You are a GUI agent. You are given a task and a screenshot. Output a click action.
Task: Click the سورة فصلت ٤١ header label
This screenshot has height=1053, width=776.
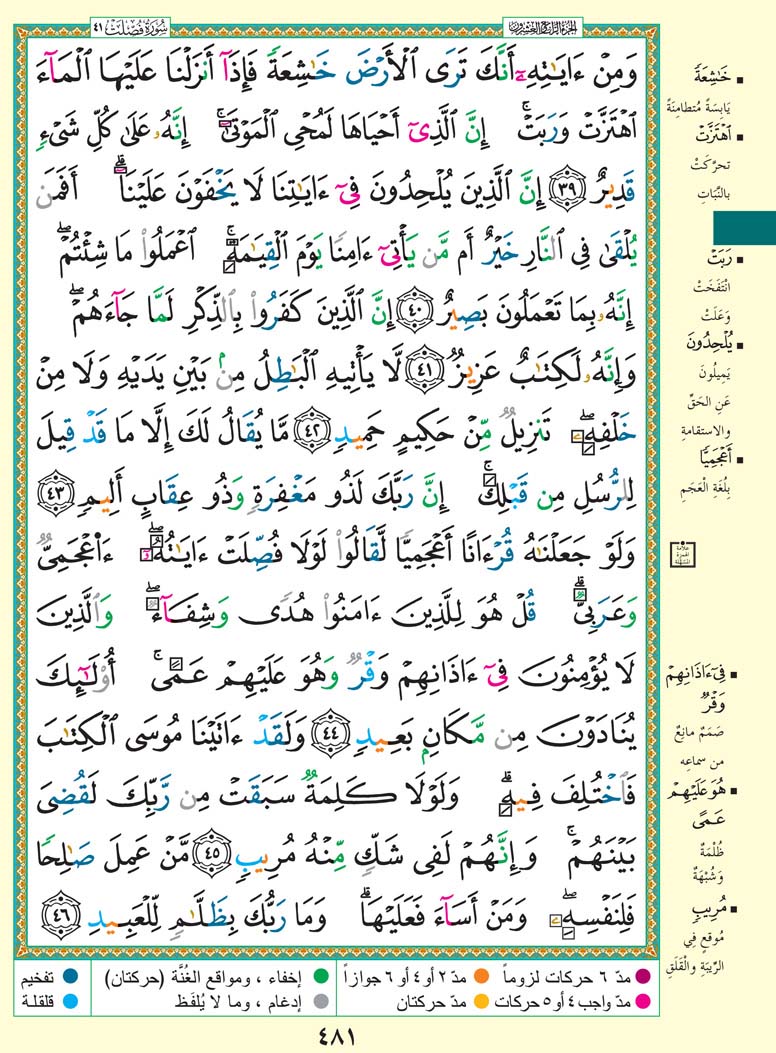point(131,28)
